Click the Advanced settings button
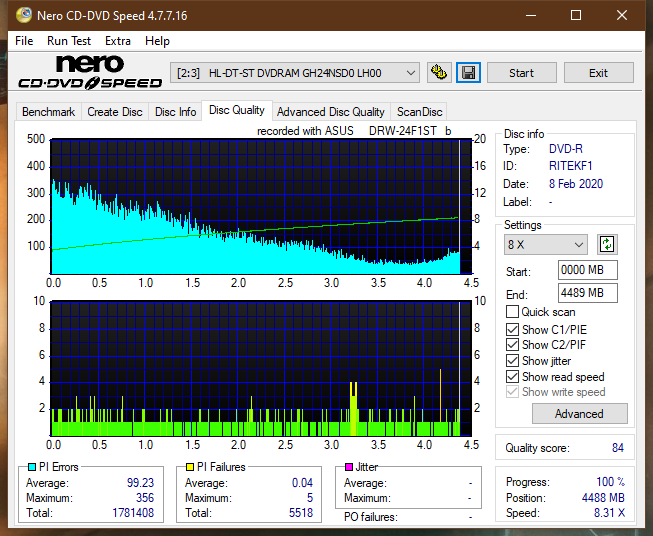 [x=579, y=414]
